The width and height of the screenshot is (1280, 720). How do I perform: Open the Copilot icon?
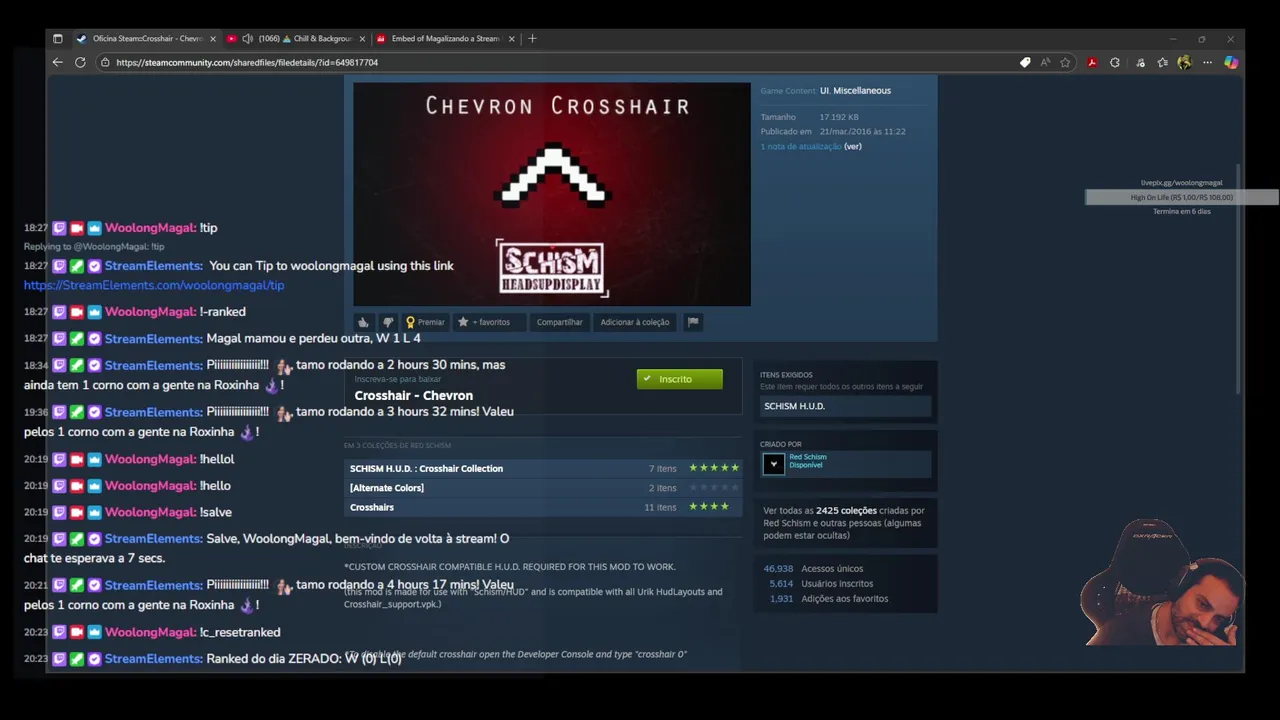1231,62
